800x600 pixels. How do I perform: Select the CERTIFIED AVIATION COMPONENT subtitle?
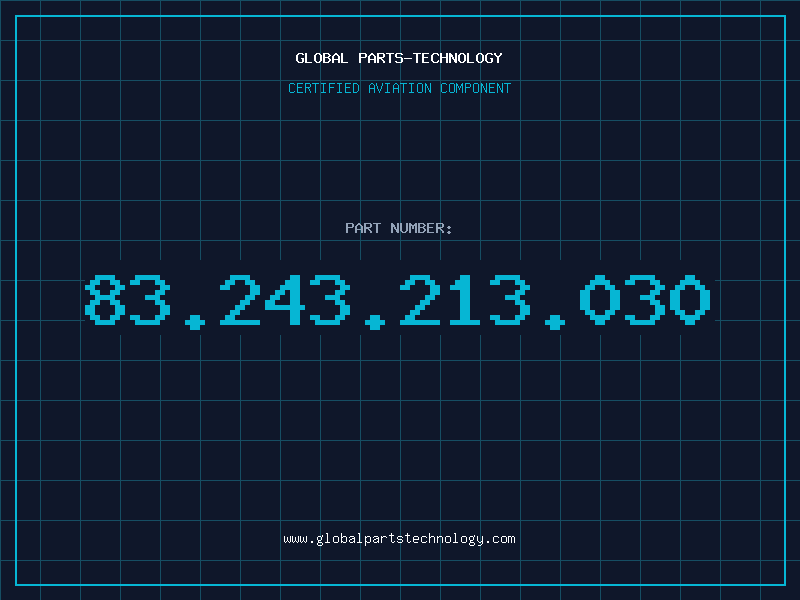coord(399,88)
